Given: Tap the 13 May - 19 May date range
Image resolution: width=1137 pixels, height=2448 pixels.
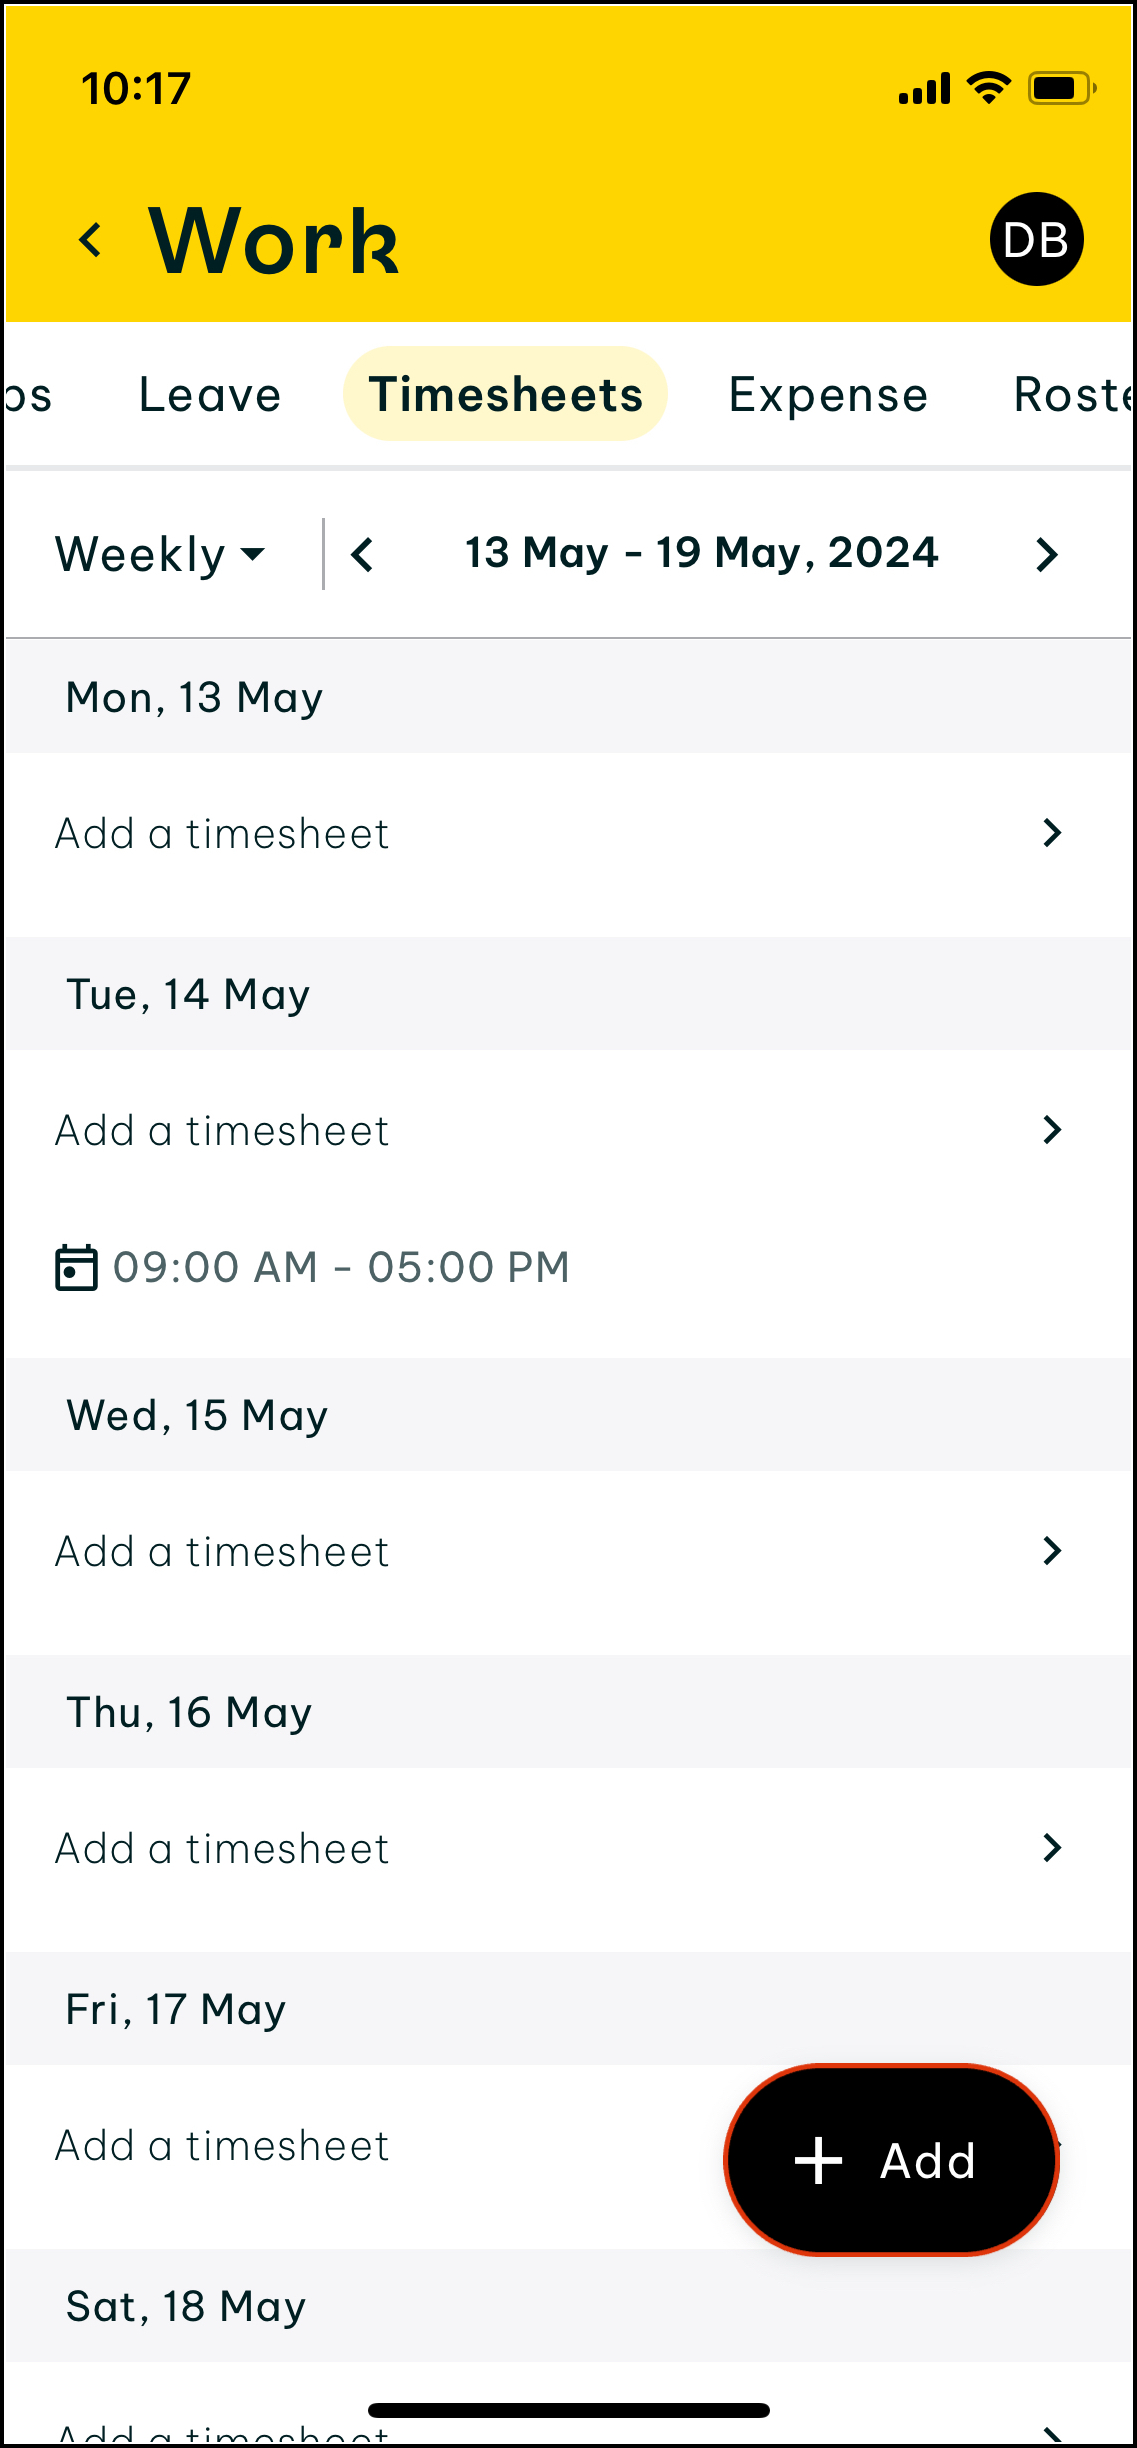Looking at the screenshot, I should tap(702, 553).
